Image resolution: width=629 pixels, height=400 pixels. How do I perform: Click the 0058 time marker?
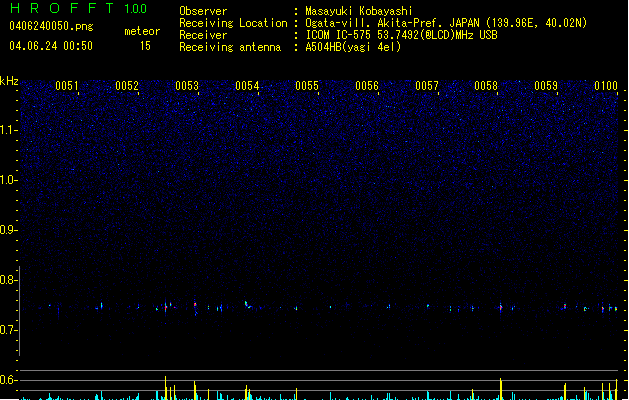tap(486, 85)
